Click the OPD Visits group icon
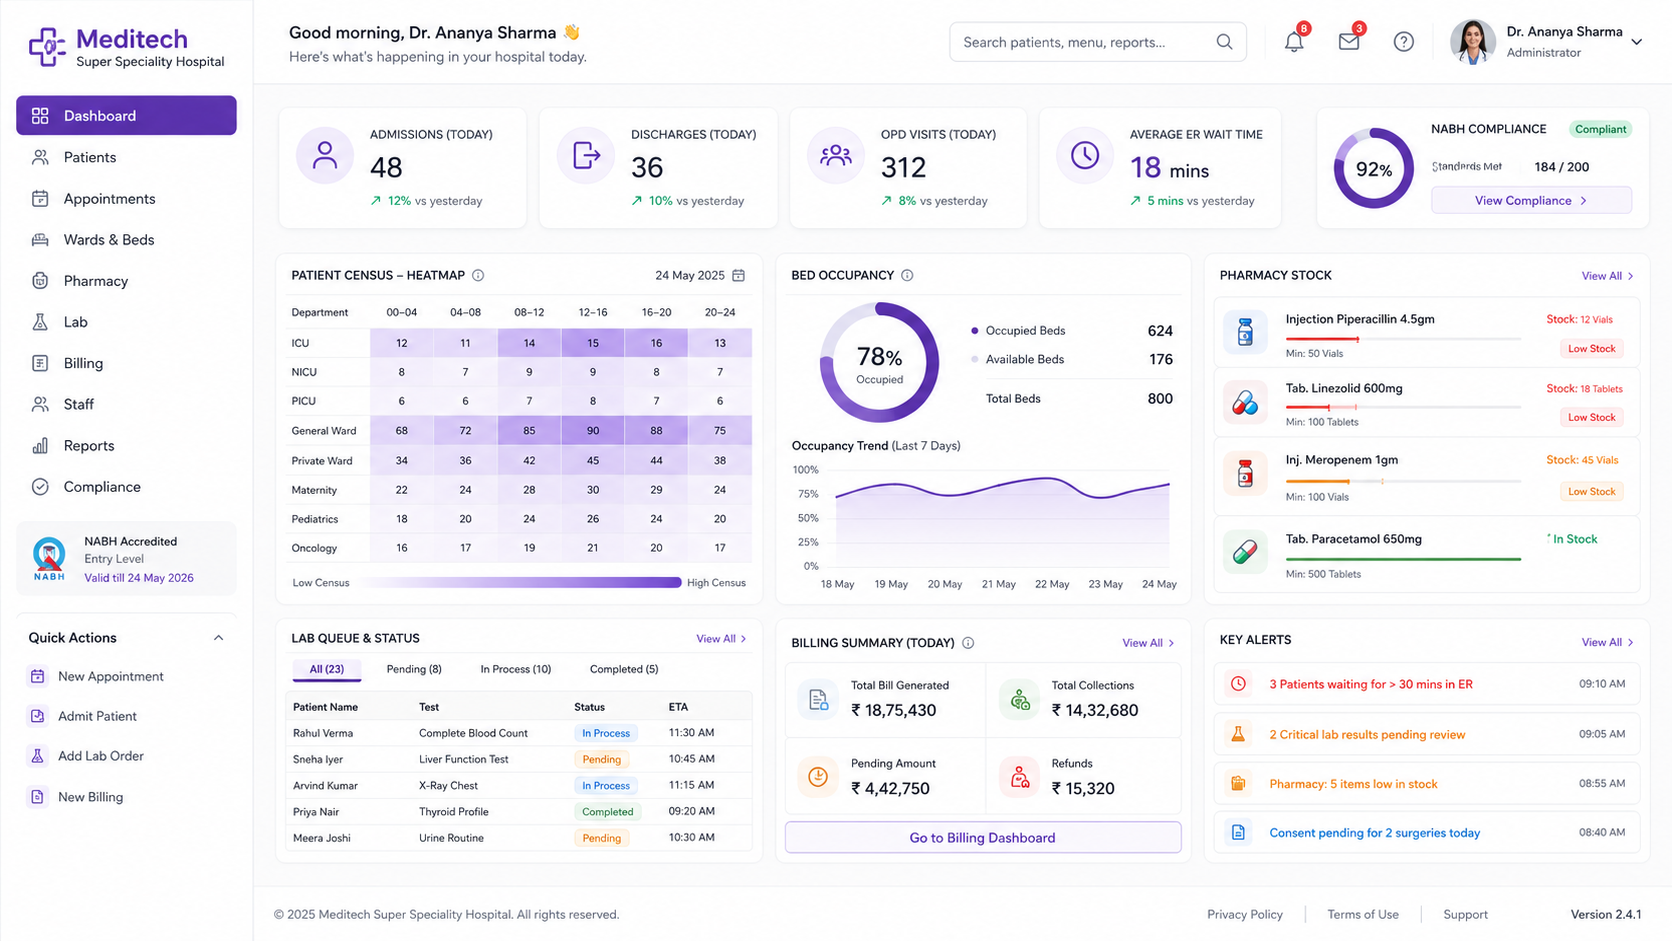Image resolution: width=1672 pixels, height=941 pixels. point(836,155)
